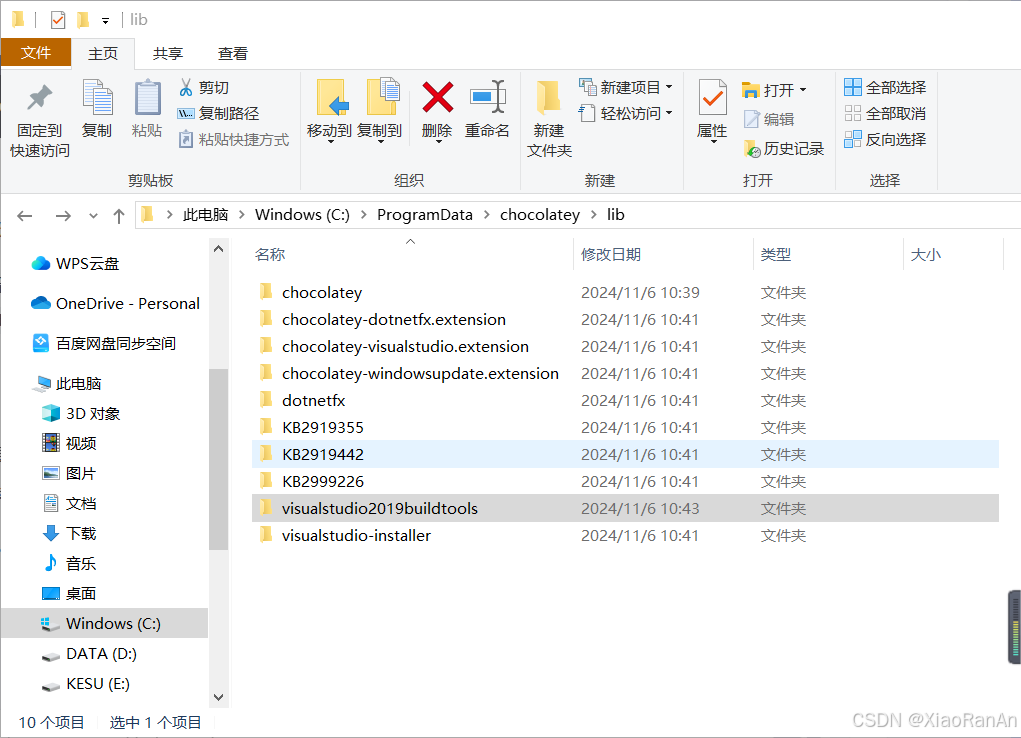Select KB2919442 folder row
This screenshot has width=1021, height=738.
[x=625, y=455]
